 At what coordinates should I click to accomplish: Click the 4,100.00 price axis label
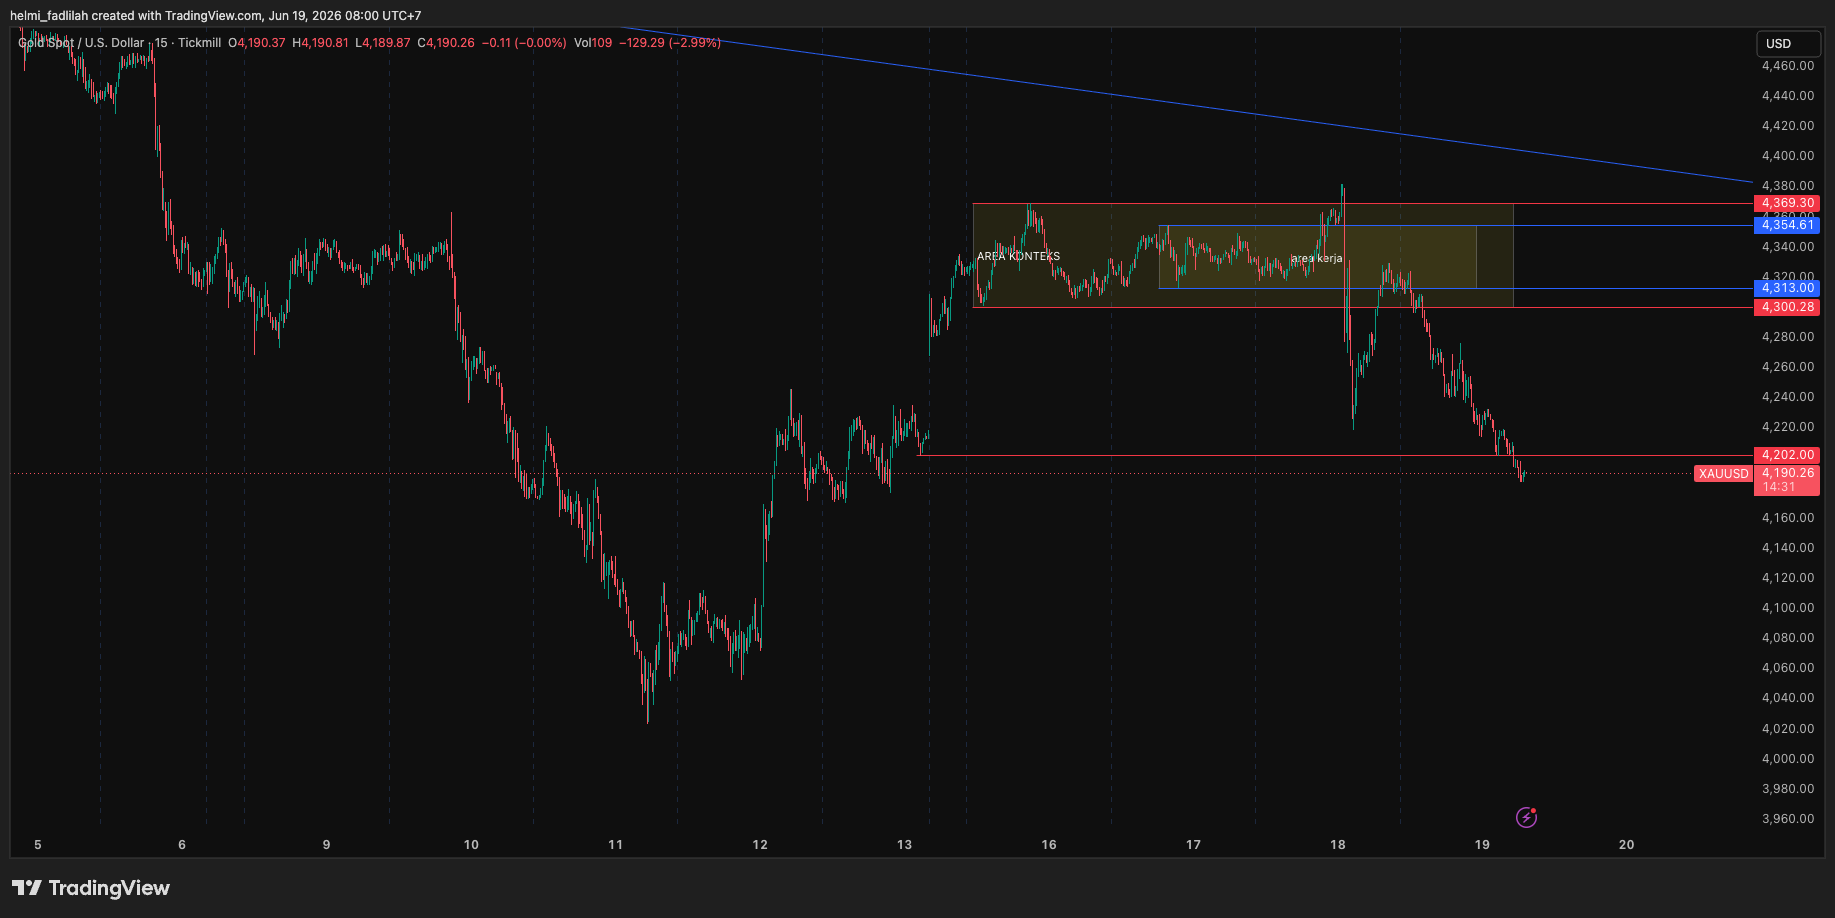pos(1787,608)
